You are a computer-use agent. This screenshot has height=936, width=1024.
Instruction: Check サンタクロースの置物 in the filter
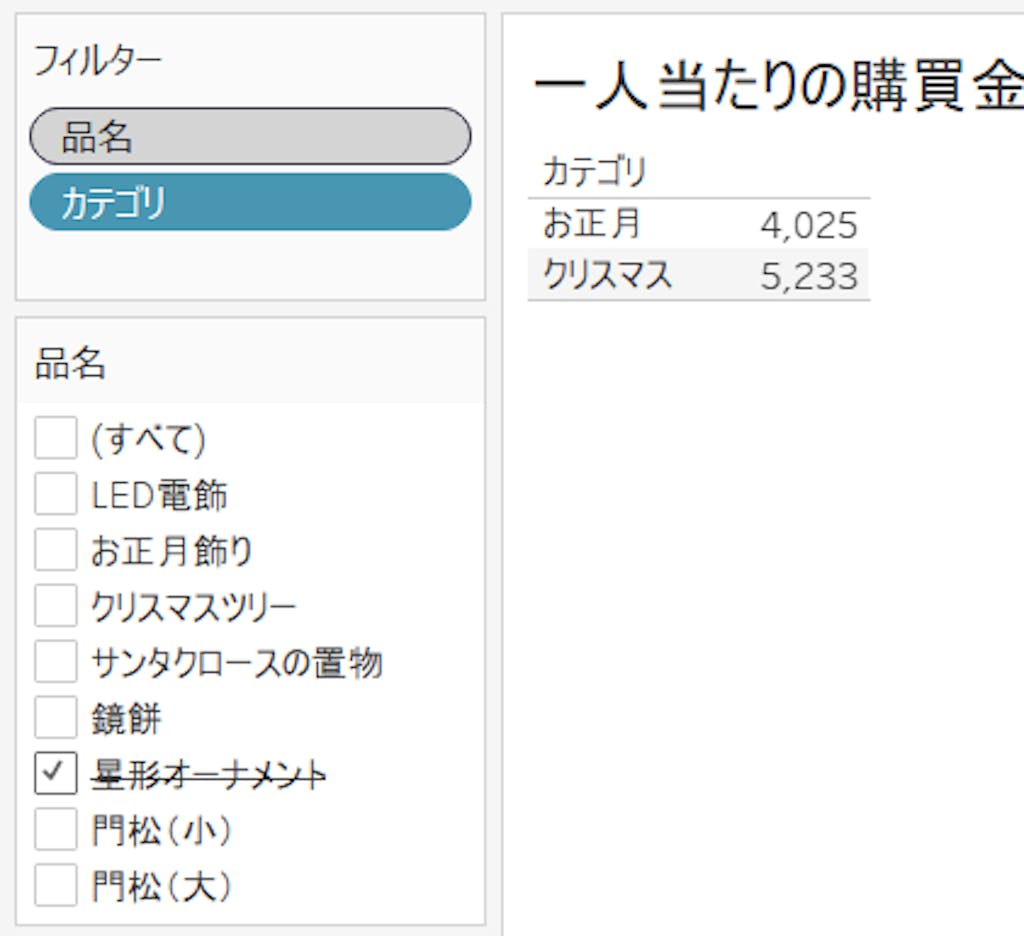[55, 662]
